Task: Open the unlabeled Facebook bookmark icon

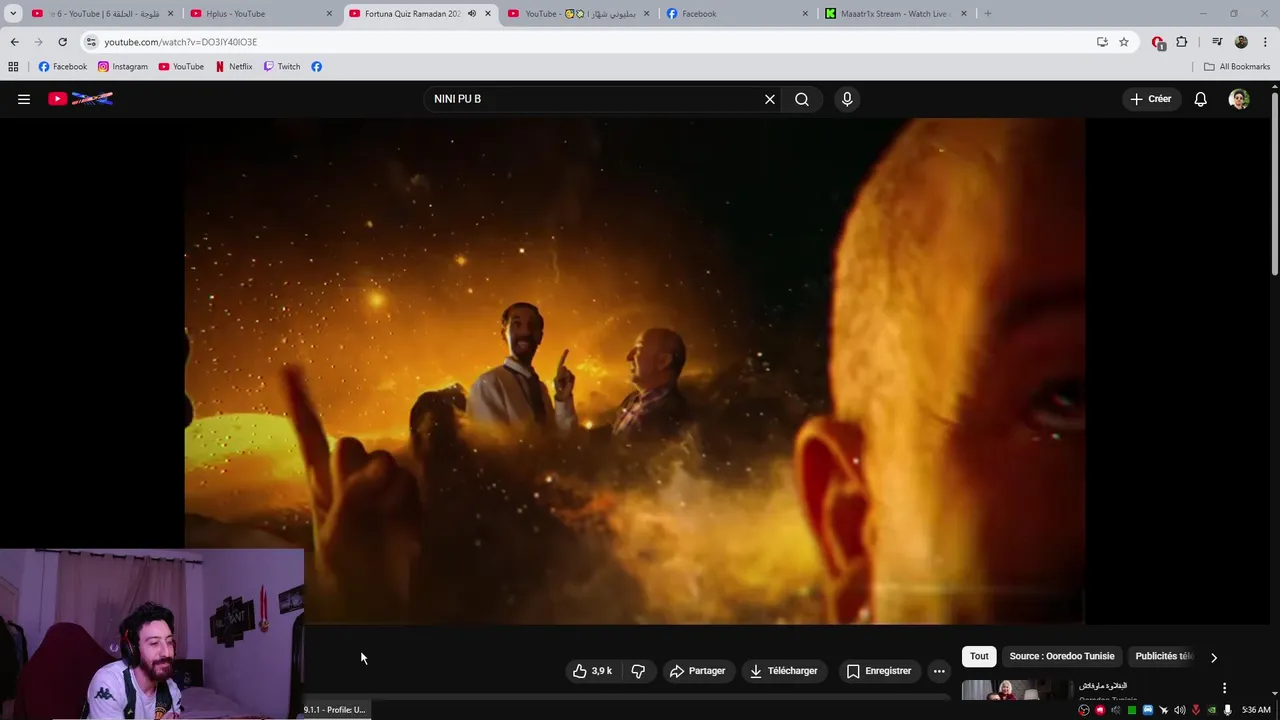Action: (x=316, y=67)
